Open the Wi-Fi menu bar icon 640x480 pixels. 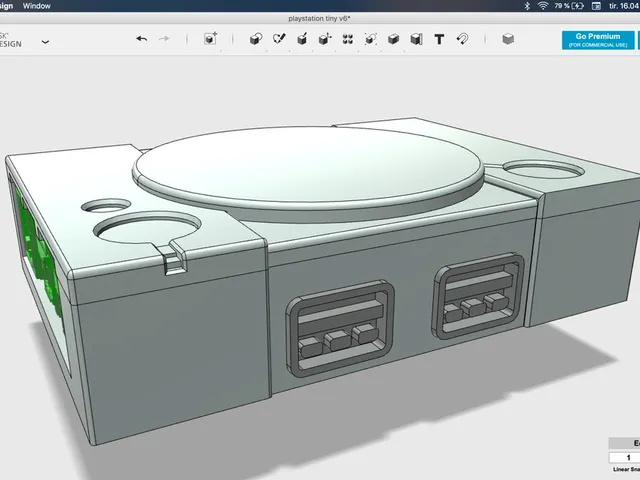[543, 6]
